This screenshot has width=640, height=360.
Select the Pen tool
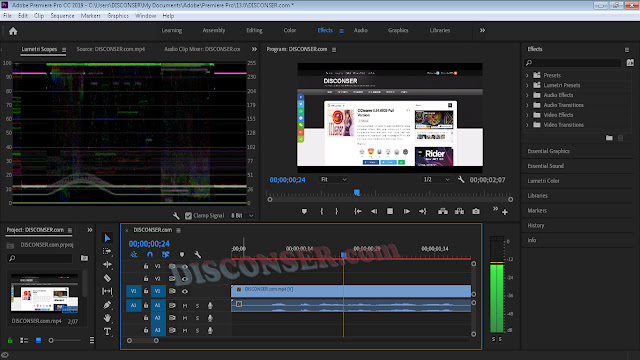tap(107, 304)
